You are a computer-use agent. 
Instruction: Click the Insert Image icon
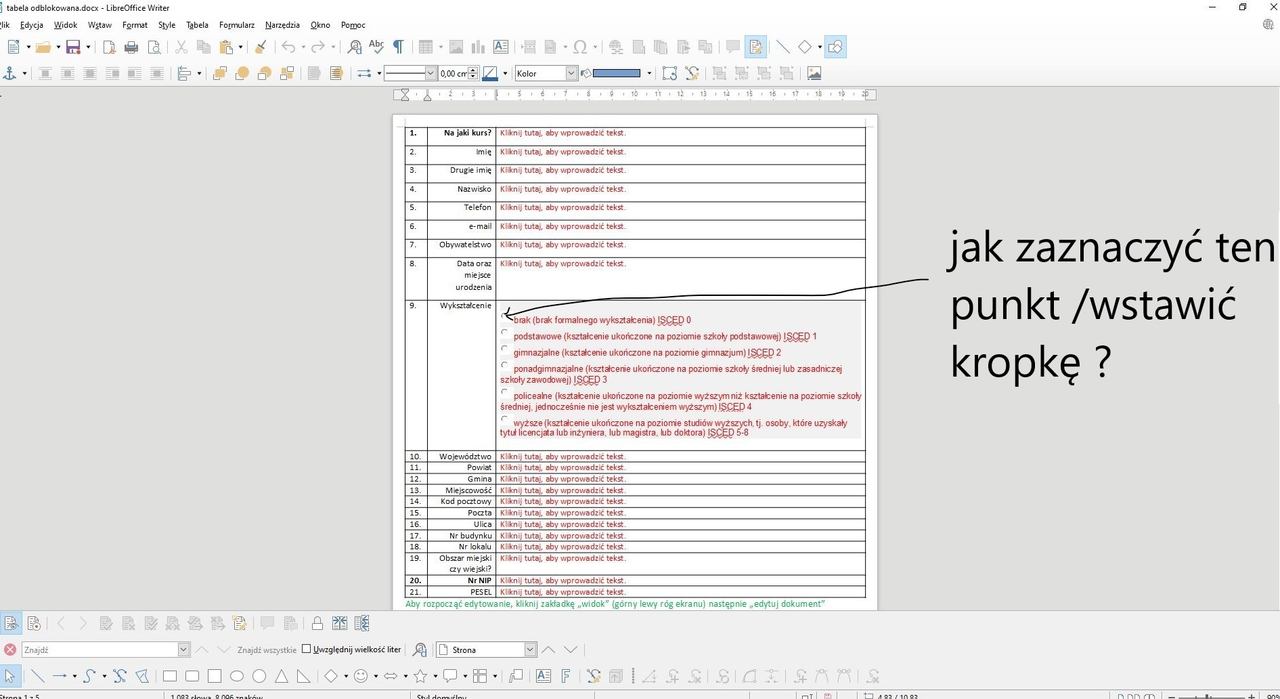[456, 47]
